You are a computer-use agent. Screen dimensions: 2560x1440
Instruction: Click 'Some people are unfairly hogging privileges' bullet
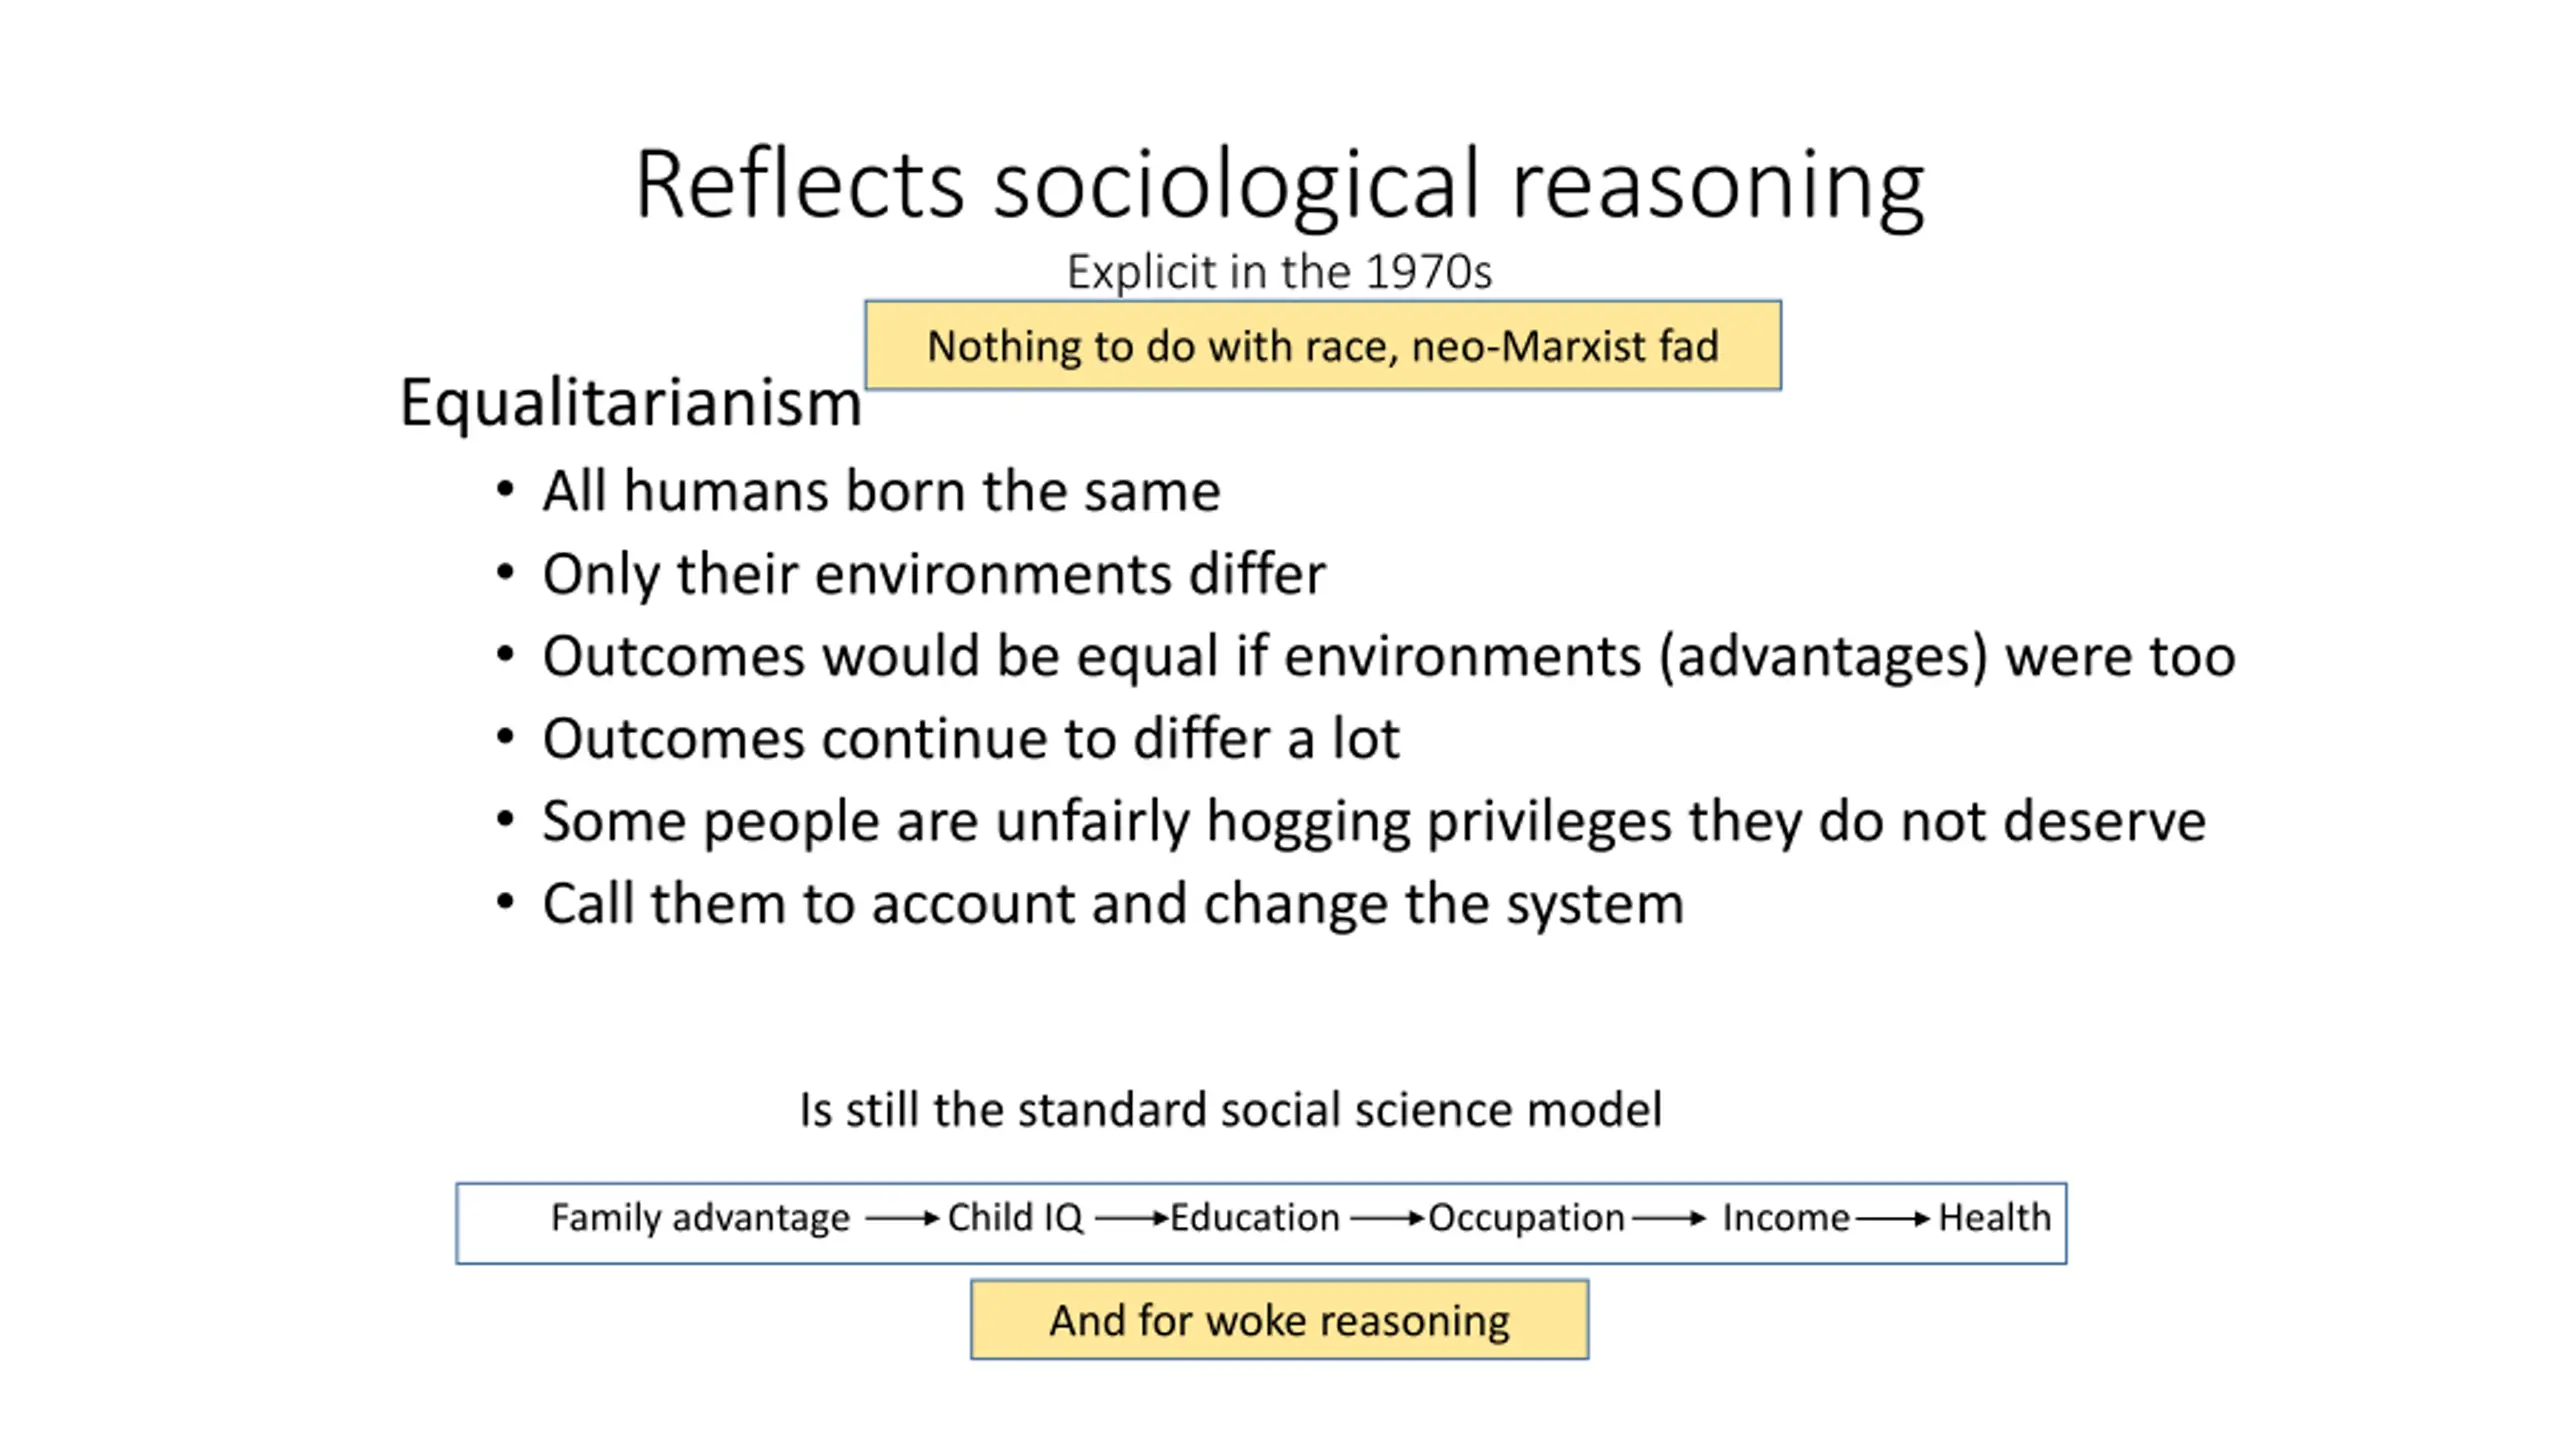pyautogui.click(x=1374, y=822)
